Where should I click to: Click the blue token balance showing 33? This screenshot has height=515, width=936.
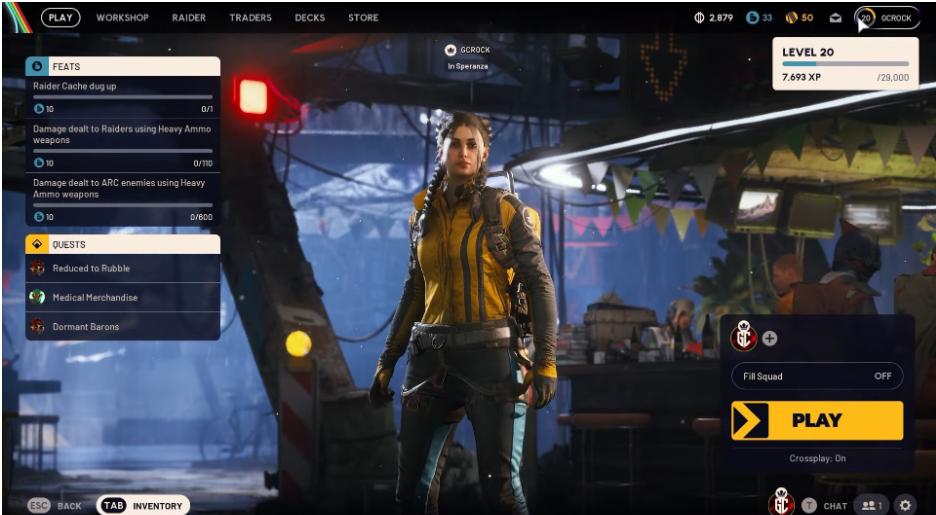point(760,18)
